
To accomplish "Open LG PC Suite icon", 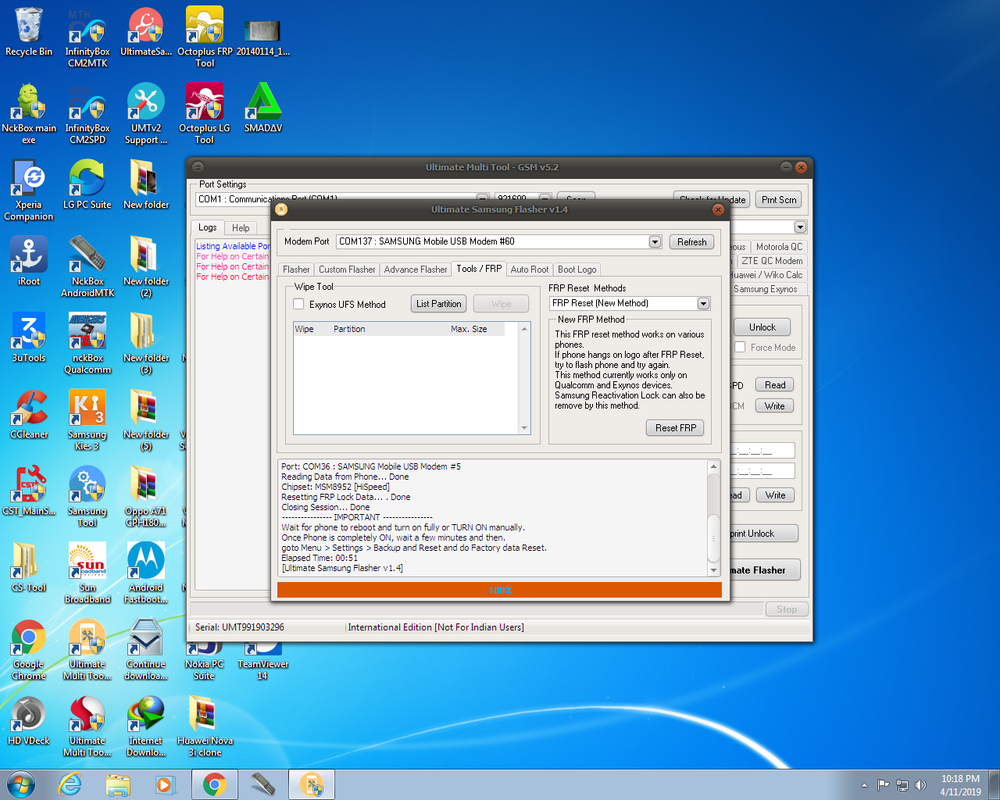I will [87, 184].
